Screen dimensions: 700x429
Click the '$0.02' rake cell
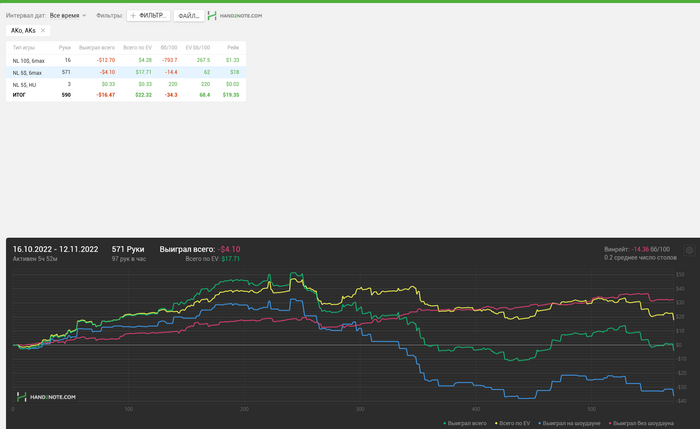233,84
